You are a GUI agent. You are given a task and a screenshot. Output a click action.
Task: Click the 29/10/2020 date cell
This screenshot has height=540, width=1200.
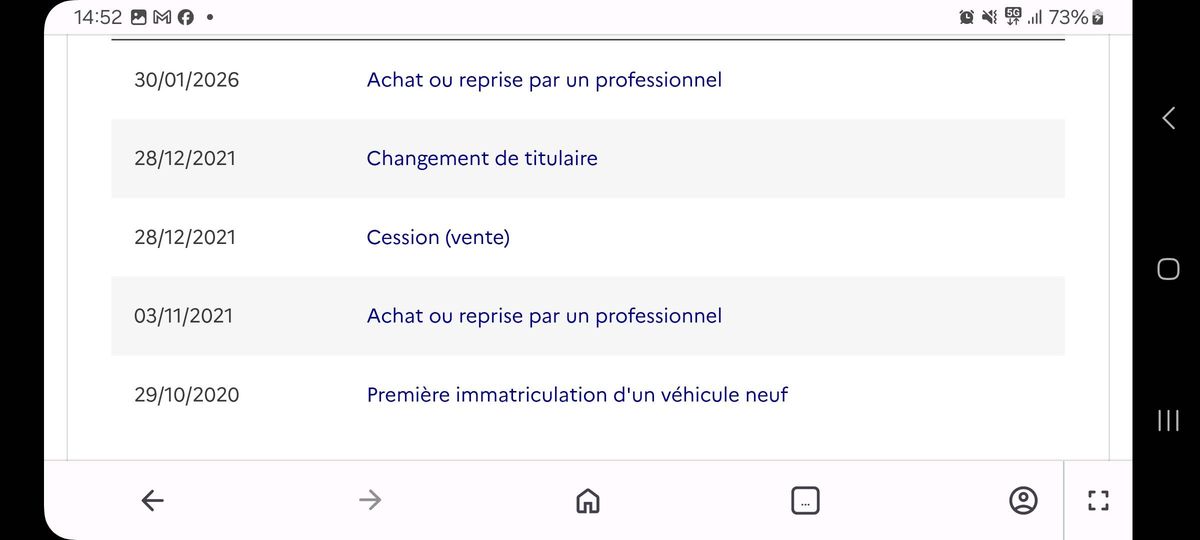click(187, 395)
